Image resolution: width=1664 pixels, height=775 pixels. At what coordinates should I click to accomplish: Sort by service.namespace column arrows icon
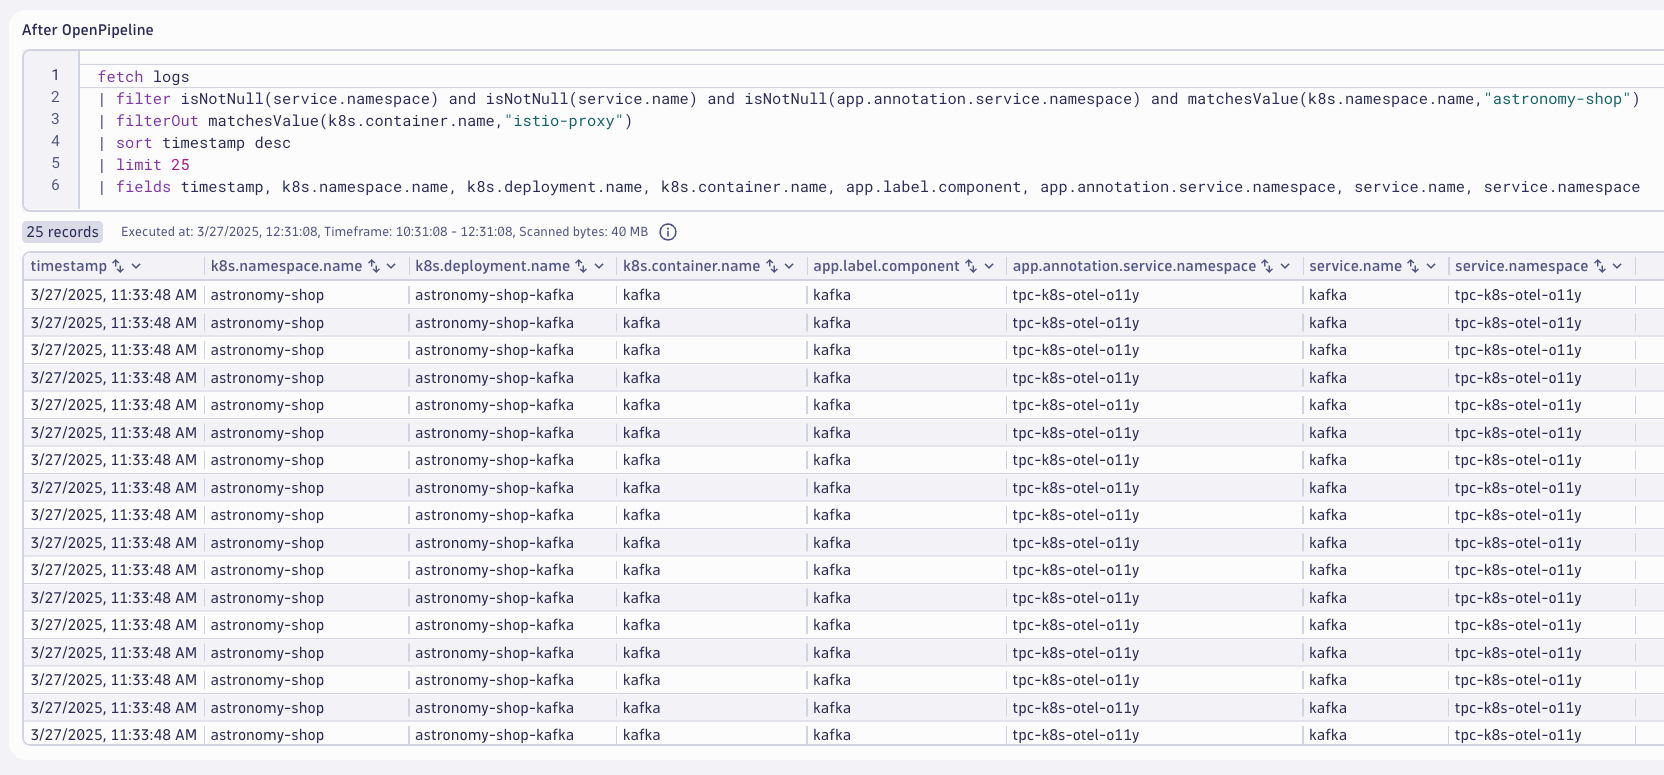coord(1600,266)
